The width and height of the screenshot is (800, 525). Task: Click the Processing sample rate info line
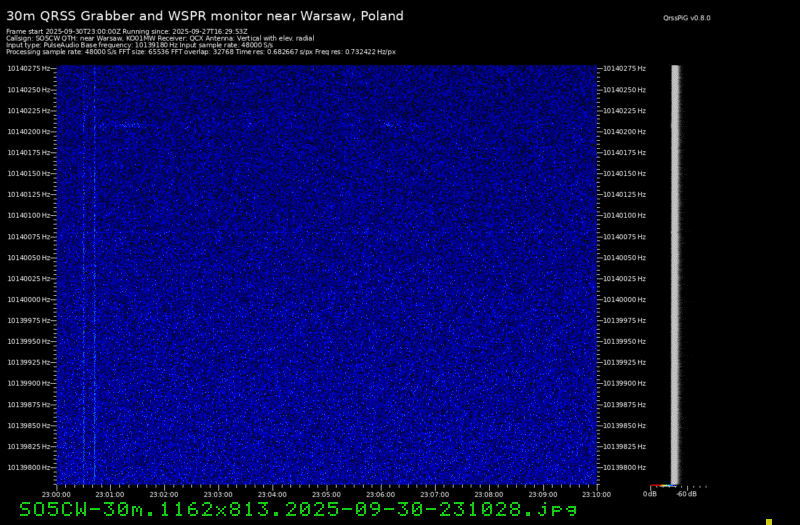(x=200, y=51)
